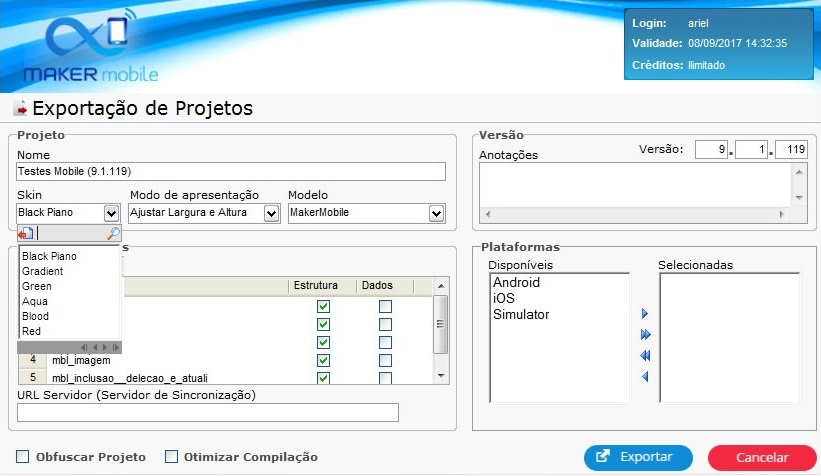This screenshot has height=476, width=821.
Task: Expand the Modelo dropdown
Action: pyautogui.click(x=436, y=213)
